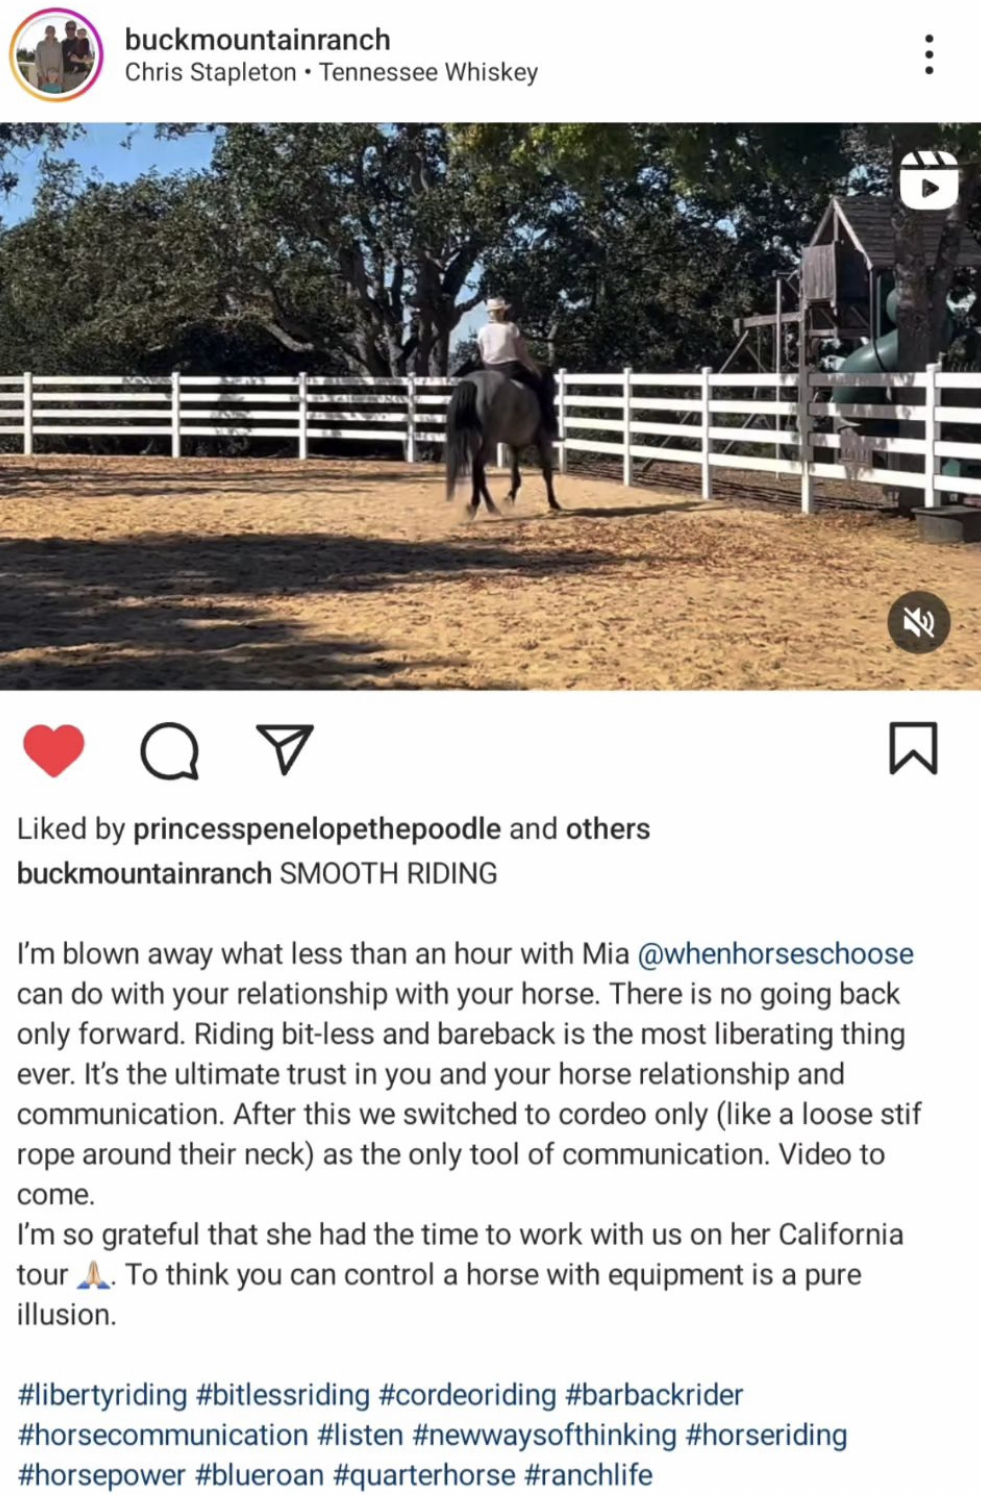The image size is (981, 1495).
Task: Share post with paper plane icon
Action: 285,749
